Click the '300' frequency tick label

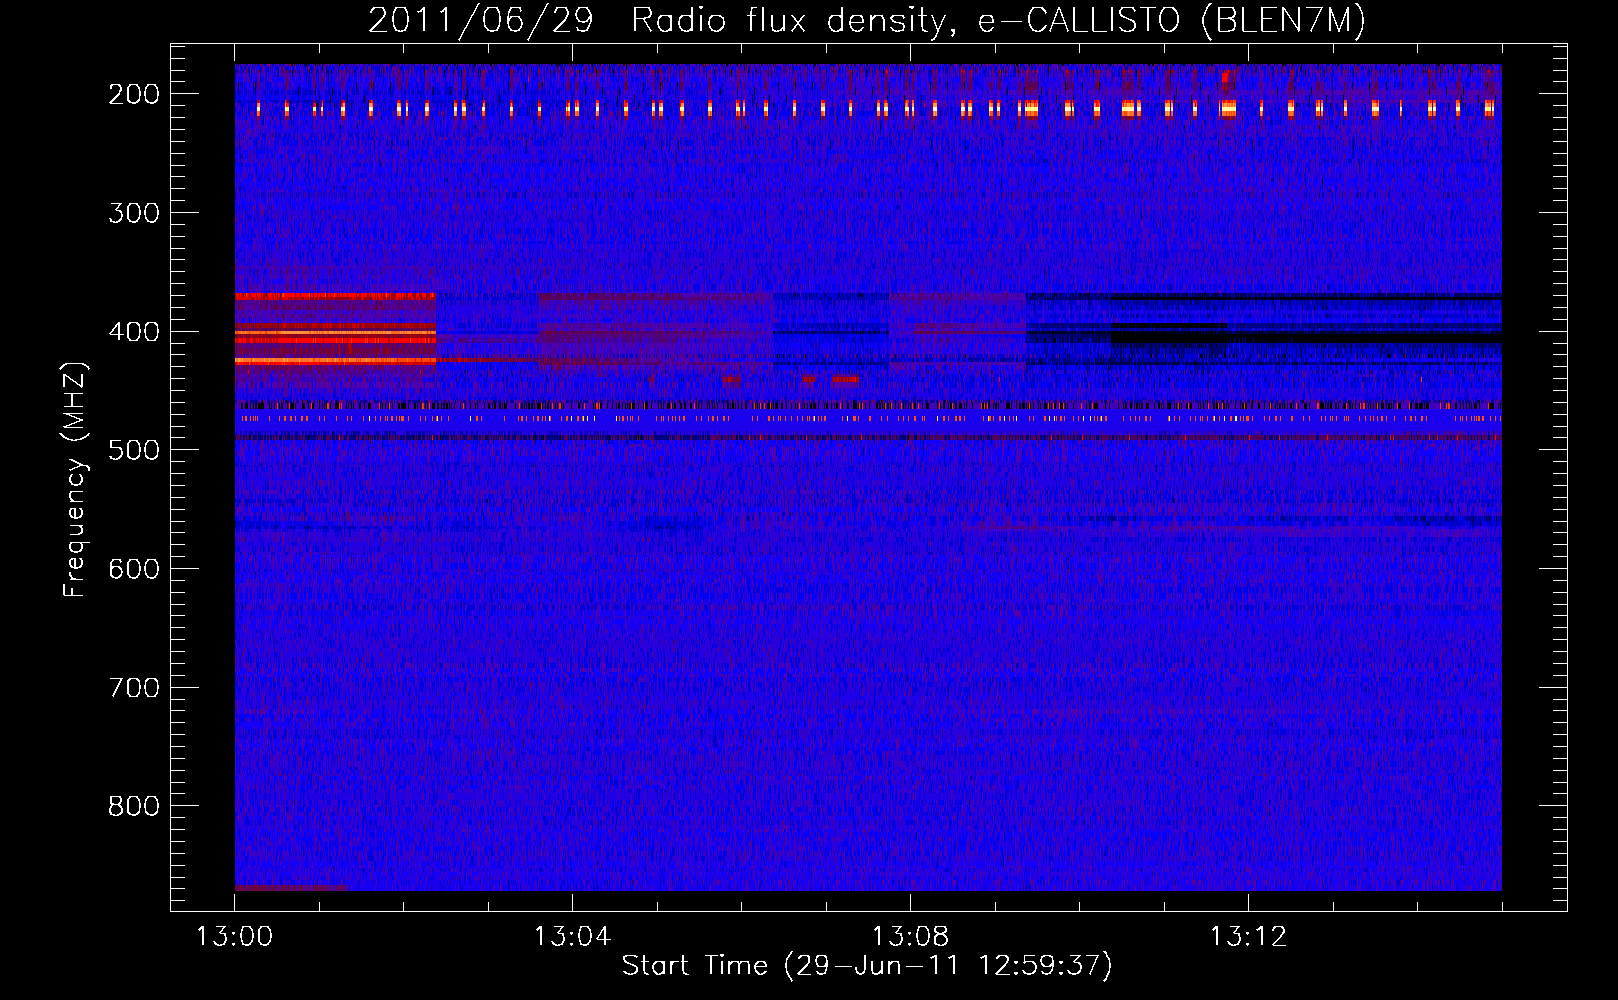[x=134, y=213]
